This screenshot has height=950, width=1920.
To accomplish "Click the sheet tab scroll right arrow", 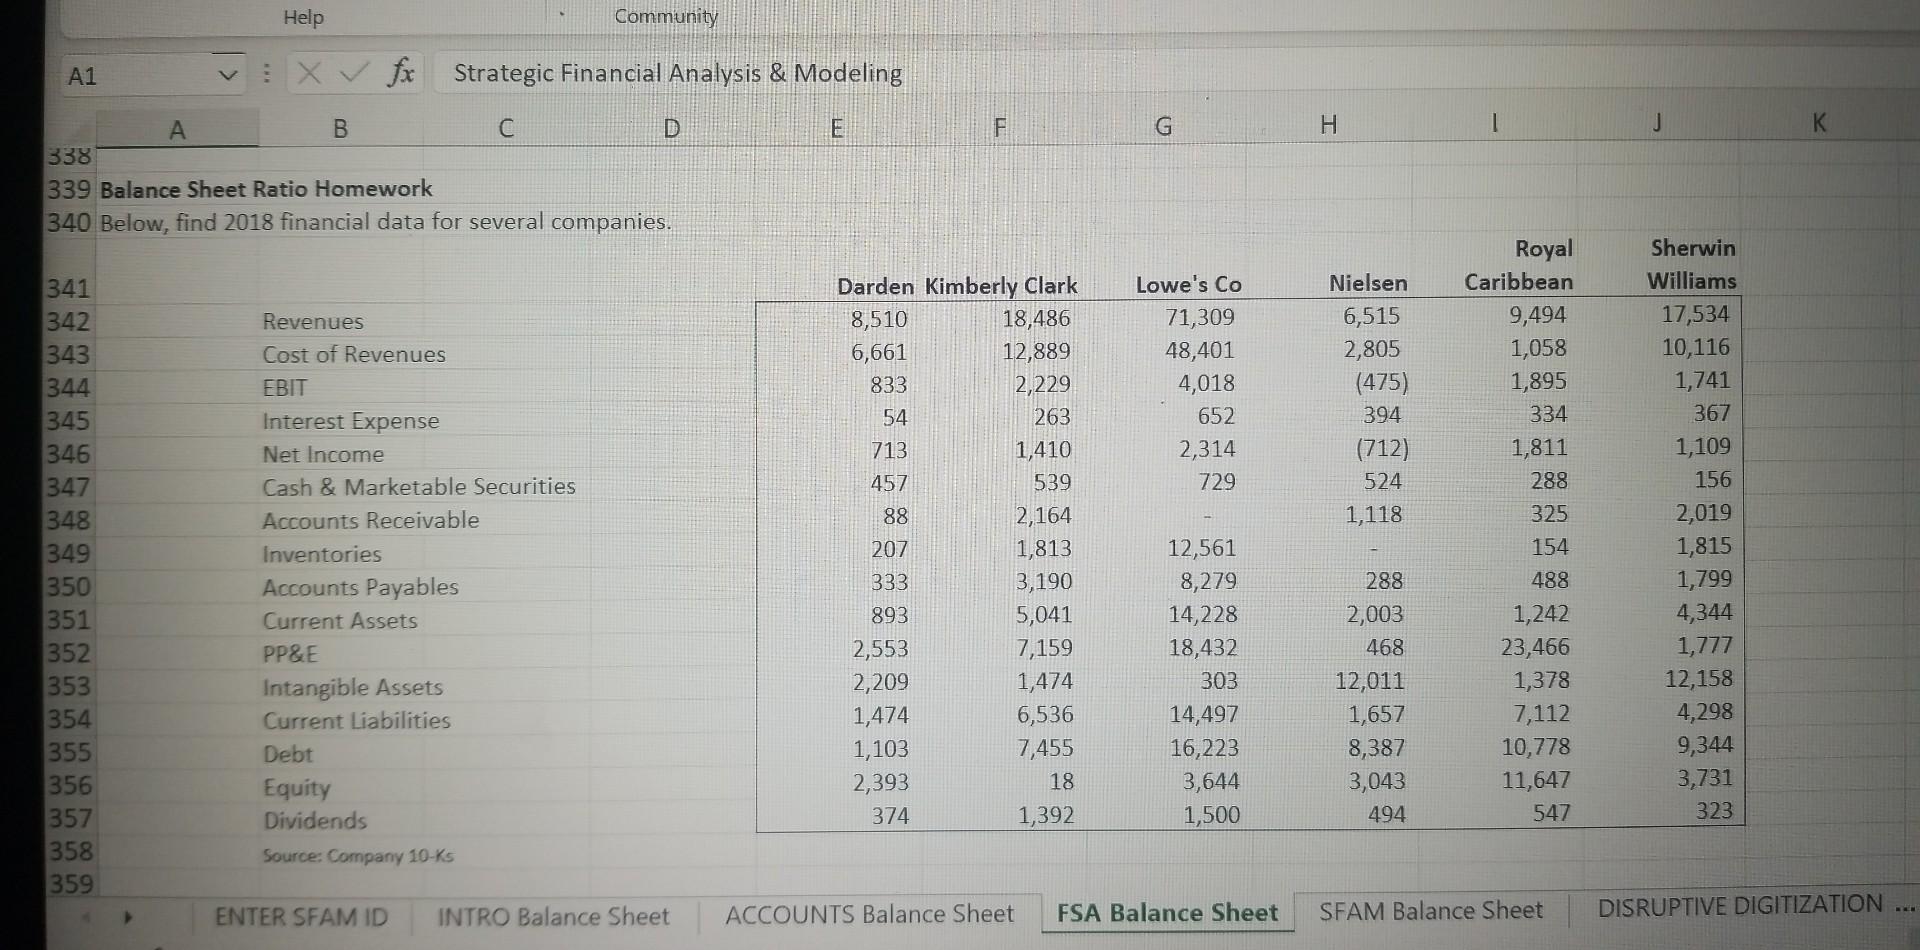I will (x=127, y=916).
